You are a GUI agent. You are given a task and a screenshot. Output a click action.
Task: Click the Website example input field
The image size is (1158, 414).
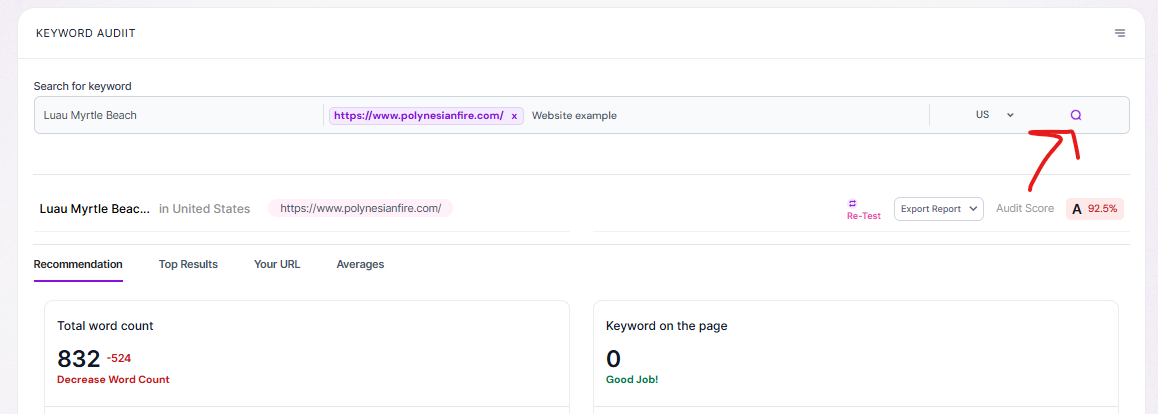click(x=727, y=115)
